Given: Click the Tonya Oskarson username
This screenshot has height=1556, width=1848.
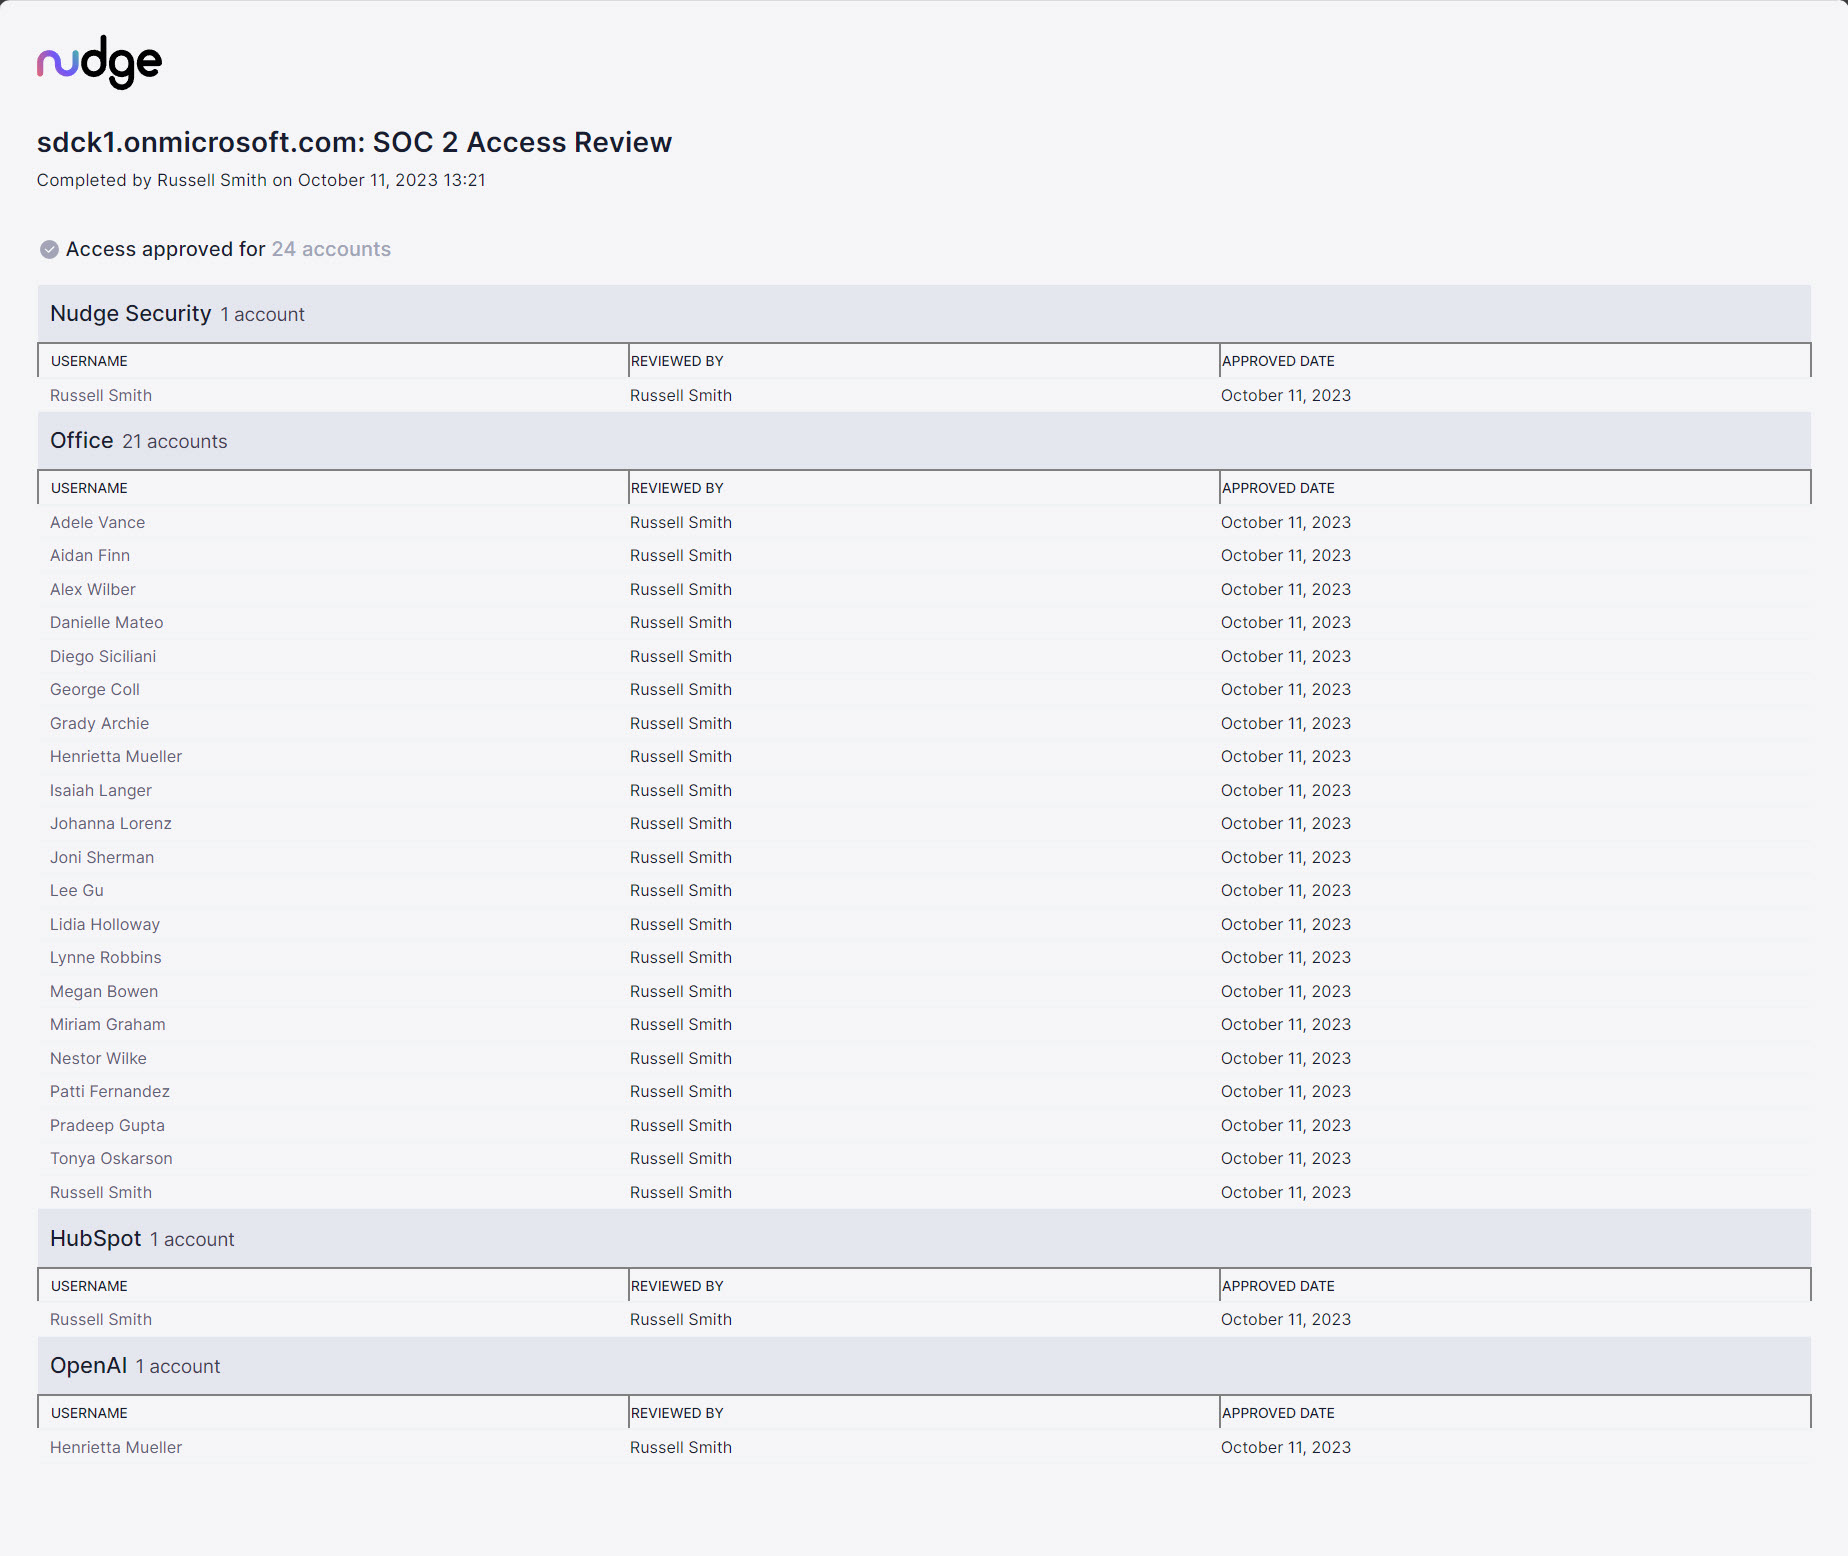Looking at the screenshot, I should click(111, 1158).
